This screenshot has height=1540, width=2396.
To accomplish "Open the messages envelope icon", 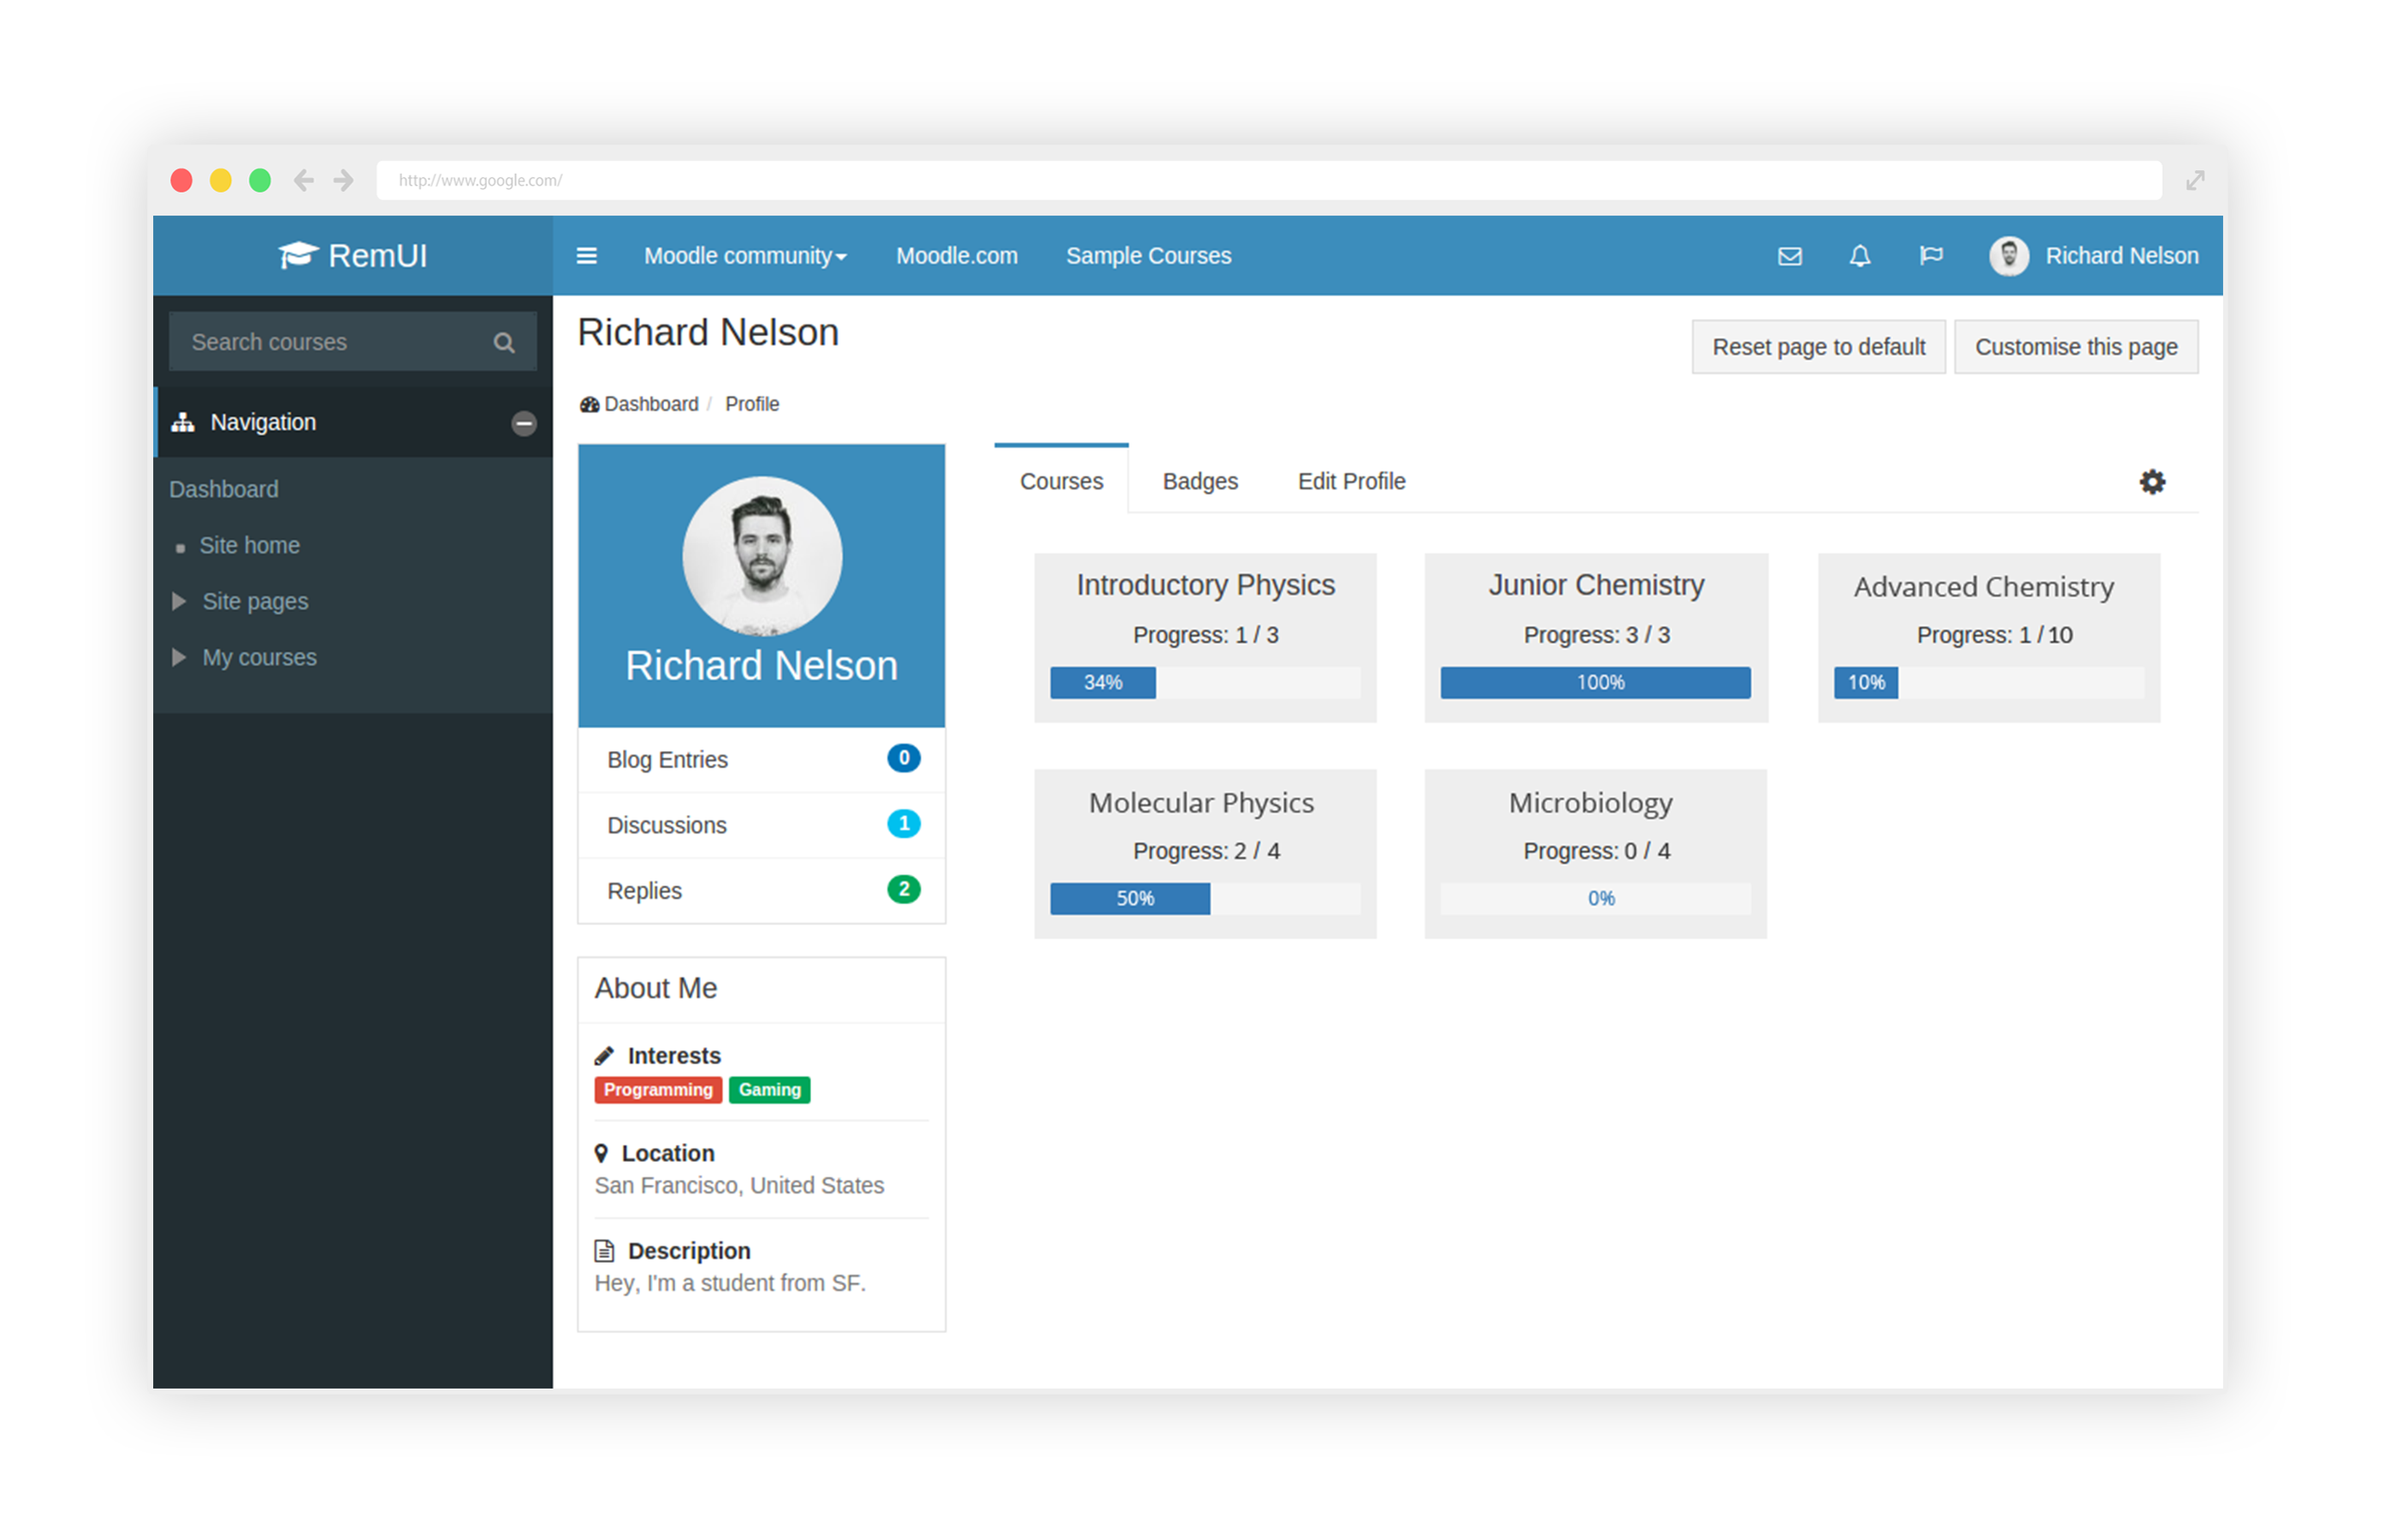I will tap(1789, 256).
